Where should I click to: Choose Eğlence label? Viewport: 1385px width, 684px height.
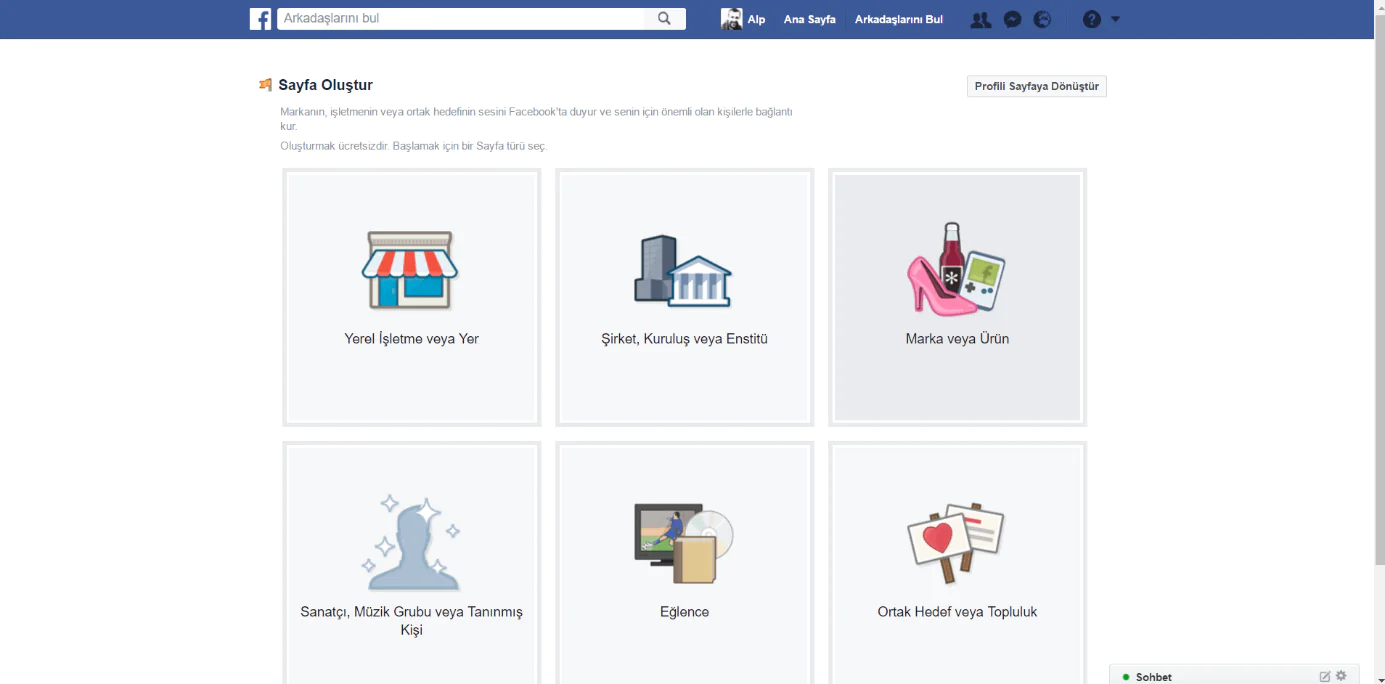pos(684,612)
